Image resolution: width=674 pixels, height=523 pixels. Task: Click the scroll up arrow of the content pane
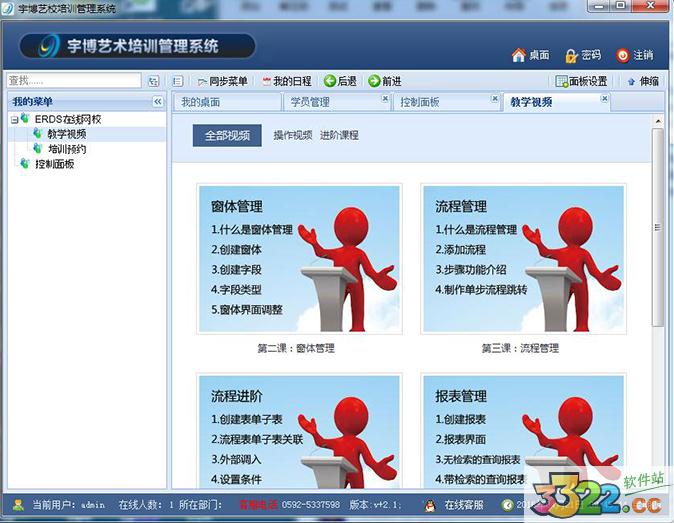pyautogui.click(x=658, y=122)
